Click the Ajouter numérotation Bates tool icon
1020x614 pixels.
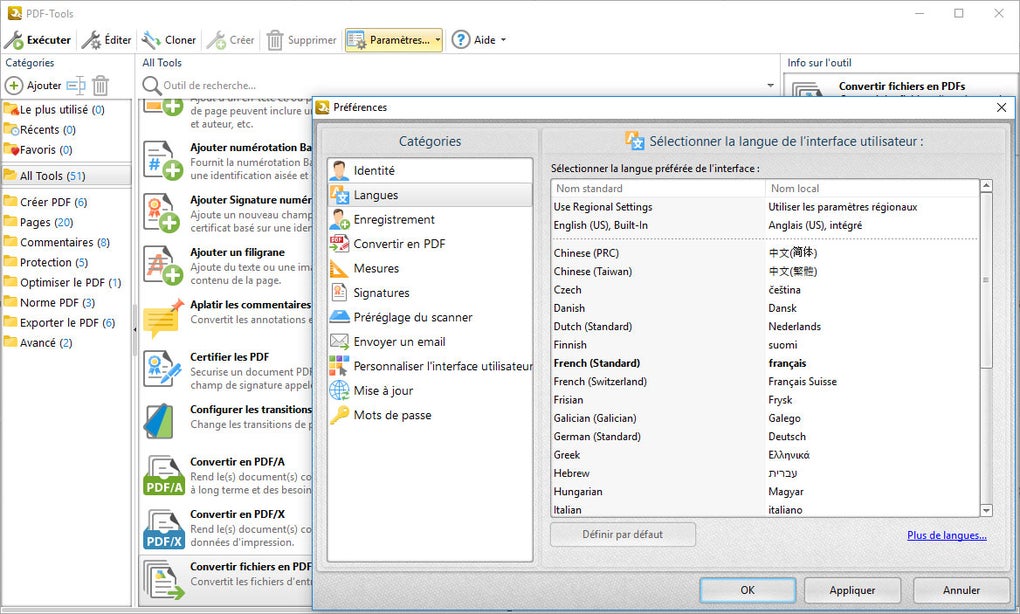tap(163, 160)
